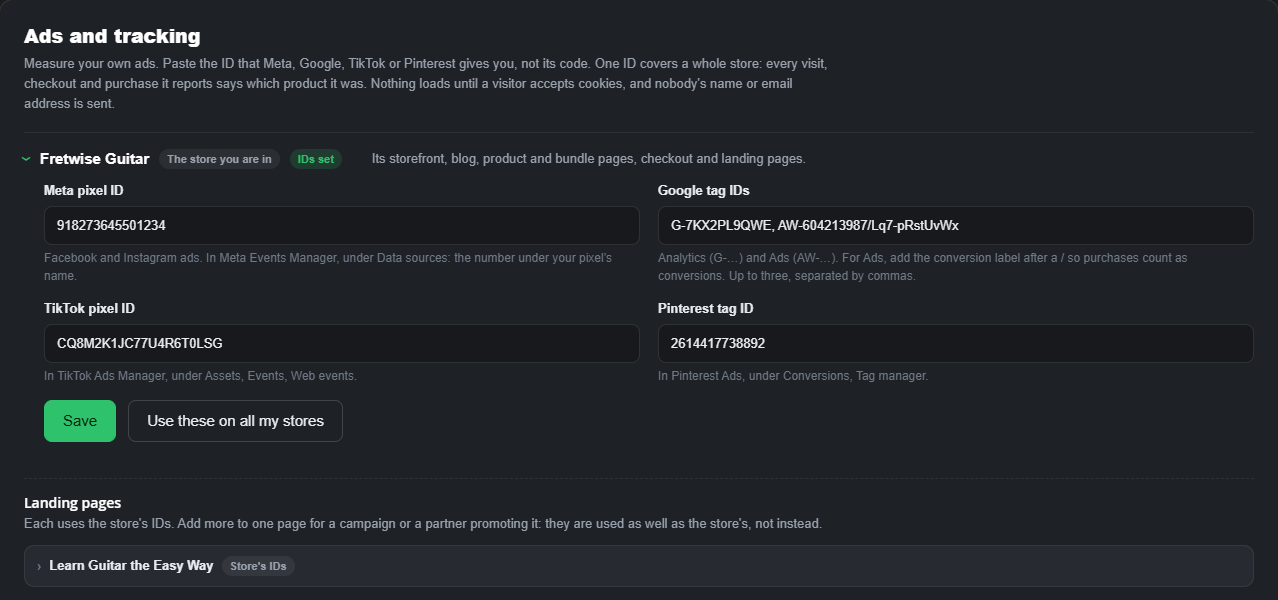Click the TikTok pixel ID label
This screenshot has width=1278, height=600.
(89, 308)
